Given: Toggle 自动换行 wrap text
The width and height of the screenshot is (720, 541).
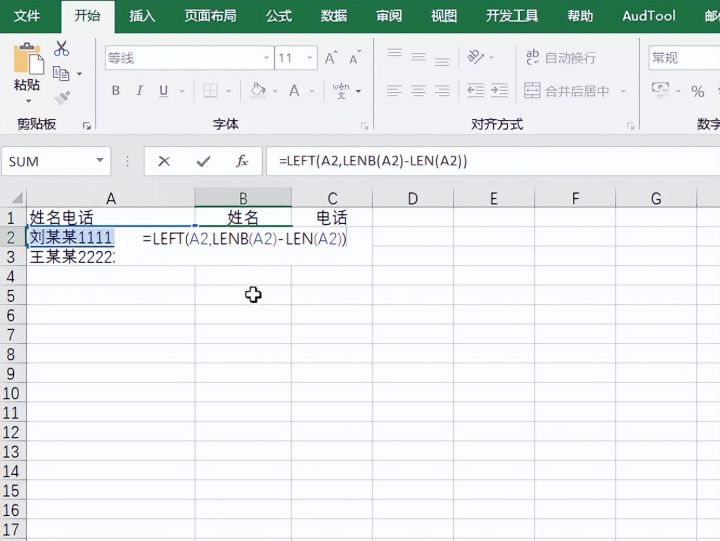Looking at the screenshot, I should [x=561, y=57].
